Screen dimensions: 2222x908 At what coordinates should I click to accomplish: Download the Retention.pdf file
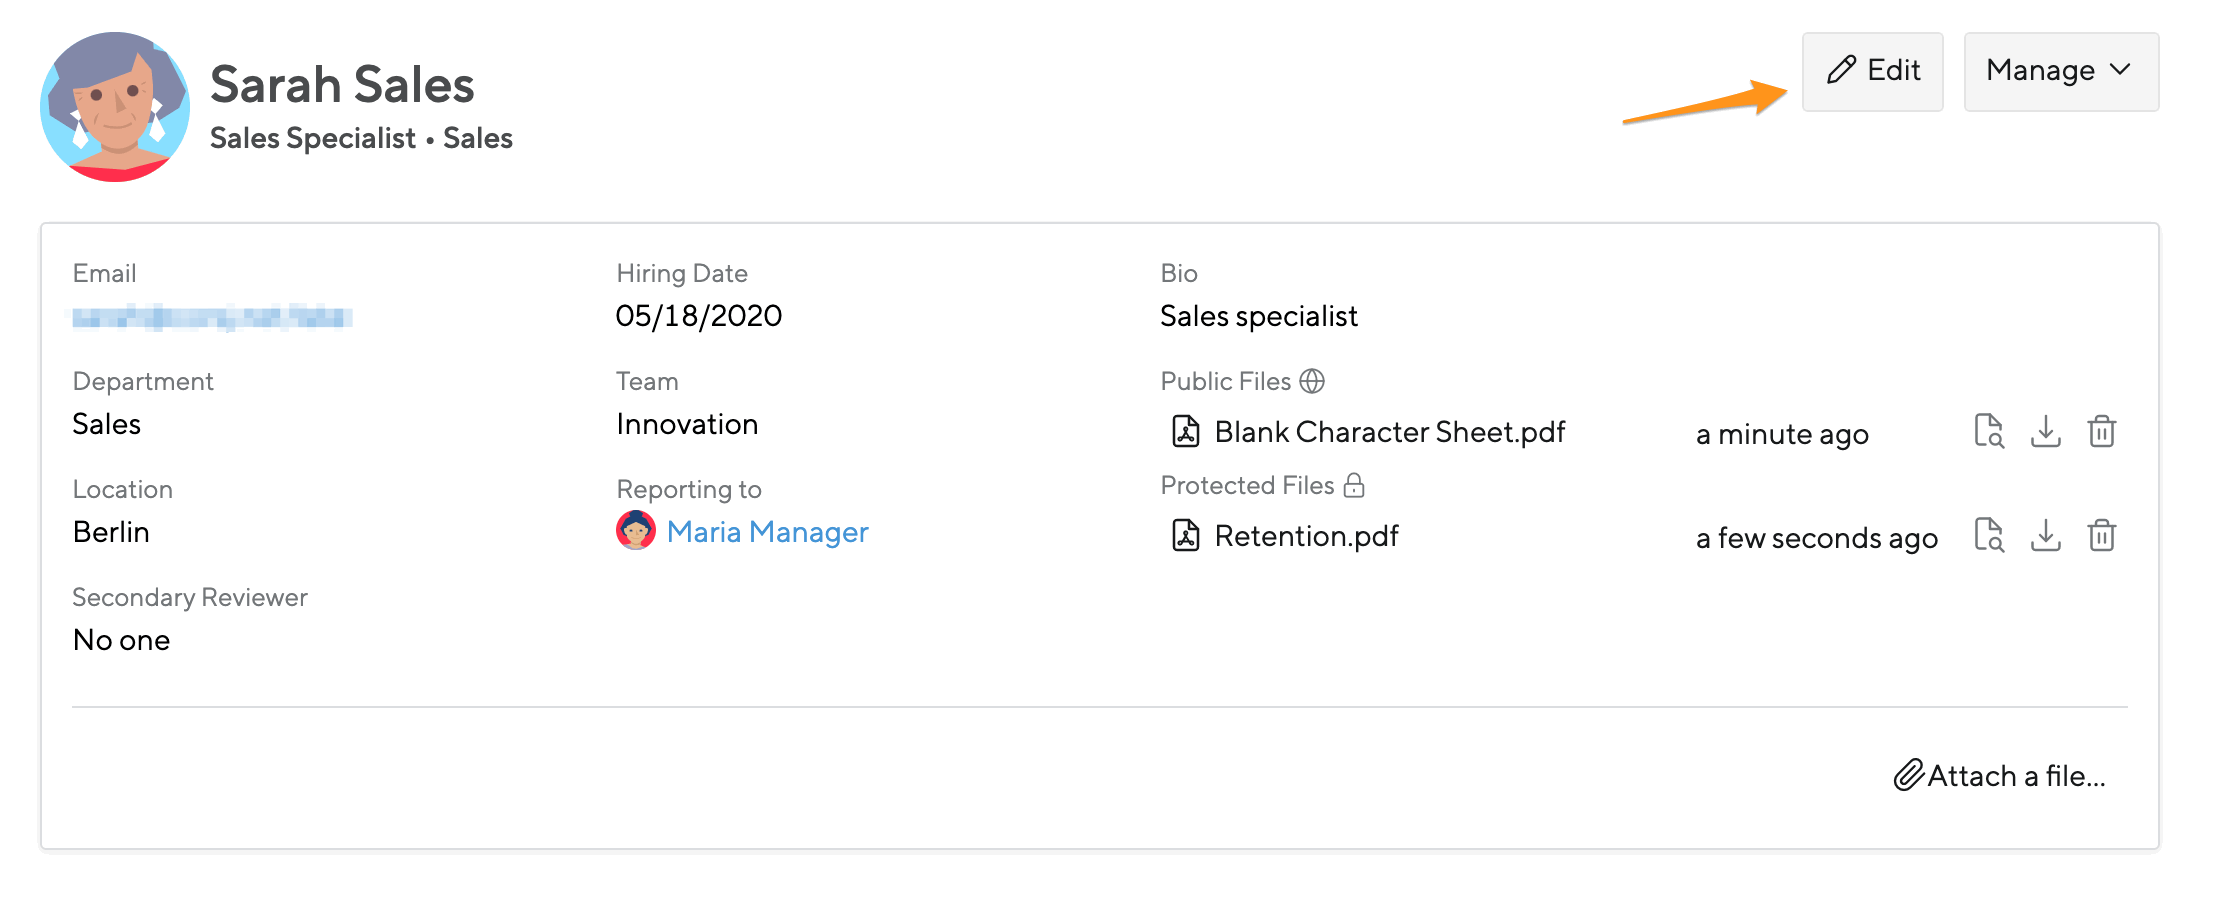(x=2045, y=536)
